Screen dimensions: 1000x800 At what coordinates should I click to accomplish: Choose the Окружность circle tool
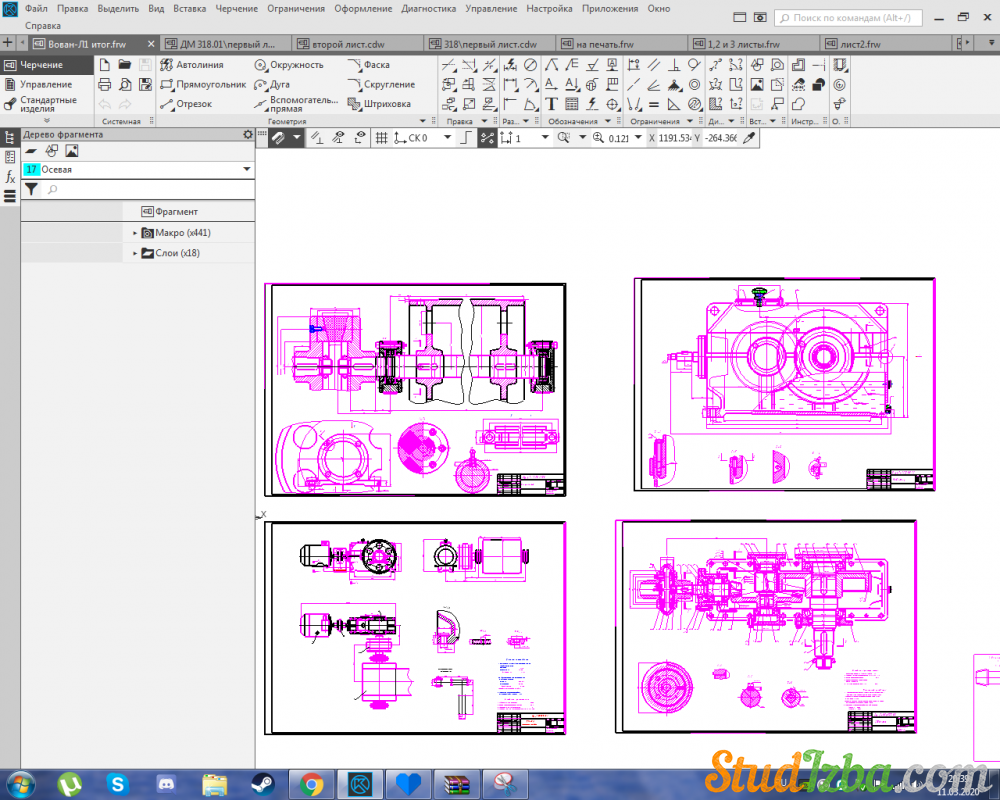(289, 65)
